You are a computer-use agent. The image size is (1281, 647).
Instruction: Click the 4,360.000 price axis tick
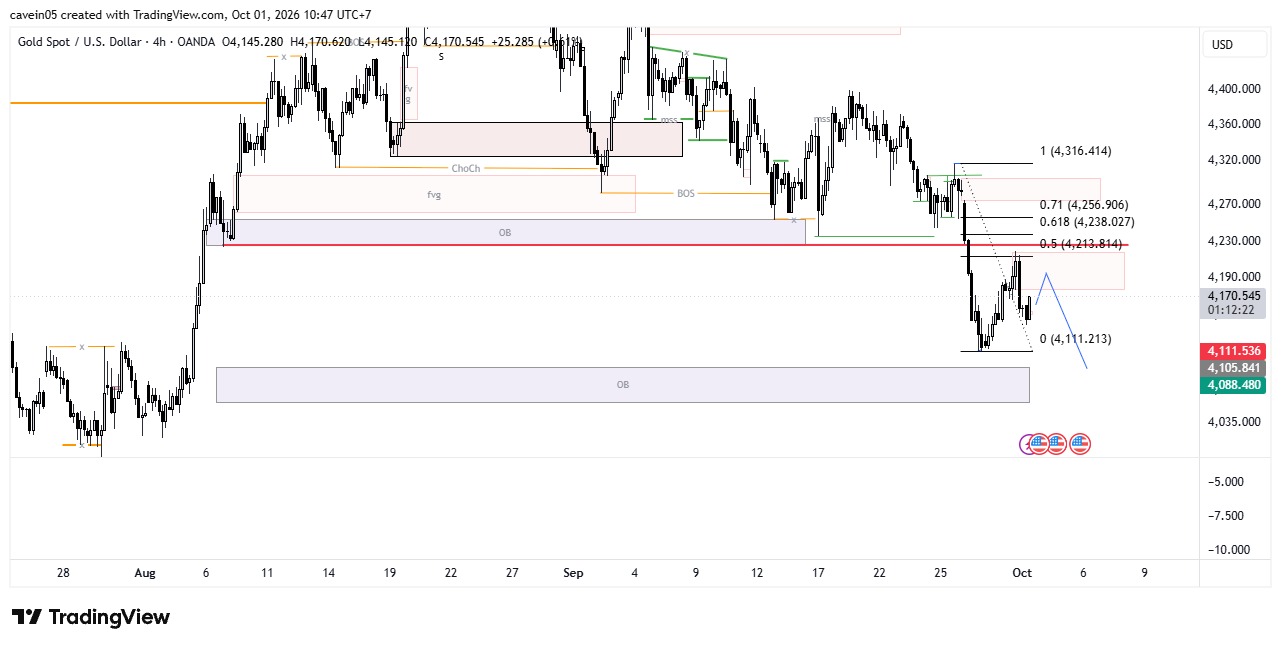point(1232,124)
